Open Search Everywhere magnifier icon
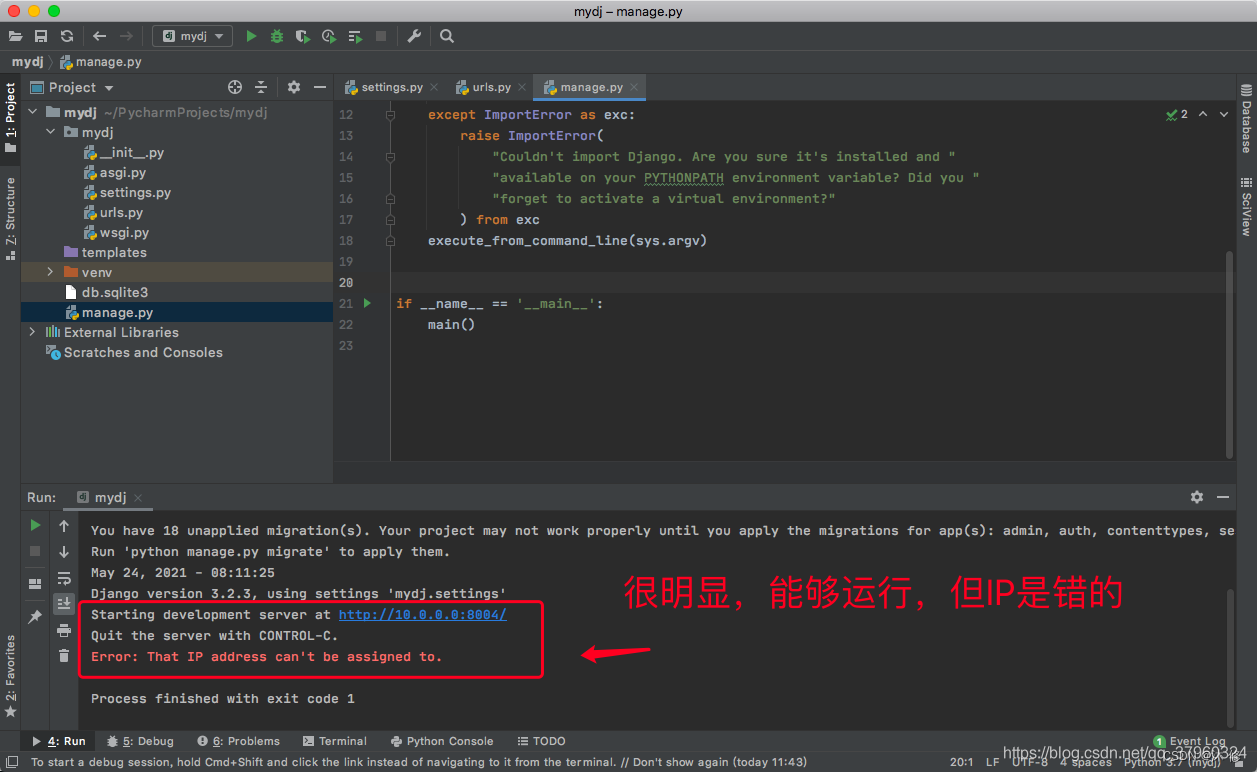The height and width of the screenshot is (772, 1257). (x=446, y=35)
